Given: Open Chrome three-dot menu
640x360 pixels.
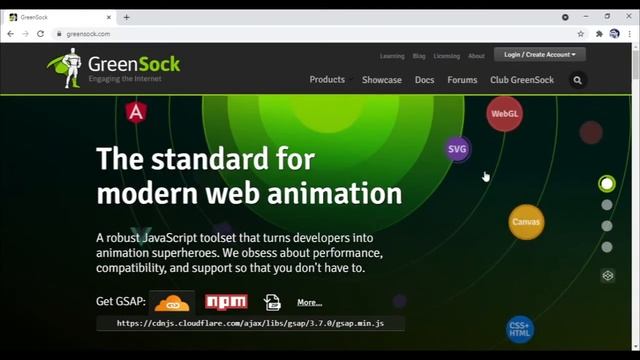Looking at the screenshot, I should [629, 34].
